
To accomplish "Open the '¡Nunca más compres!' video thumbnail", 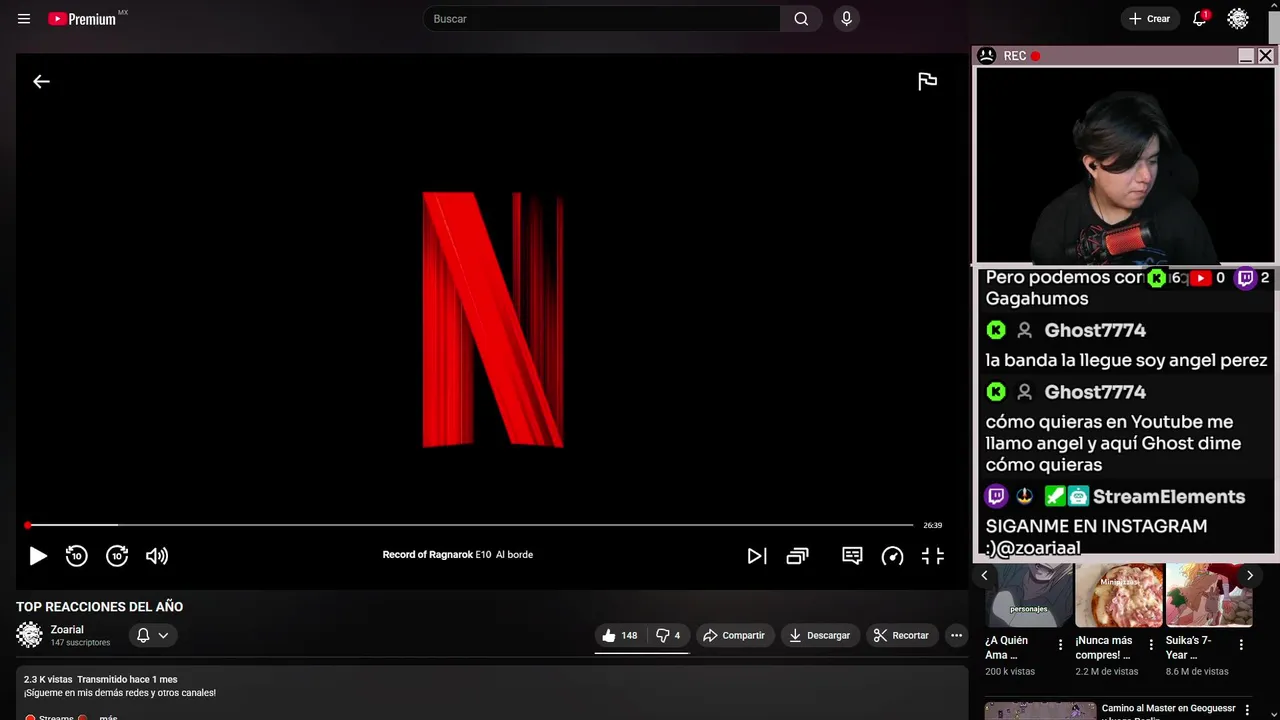I will pyautogui.click(x=1119, y=595).
